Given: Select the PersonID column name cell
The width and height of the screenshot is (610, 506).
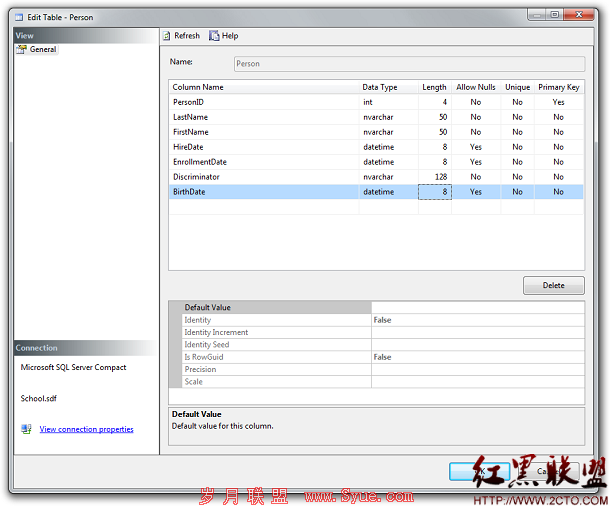Looking at the screenshot, I should 264,102.
